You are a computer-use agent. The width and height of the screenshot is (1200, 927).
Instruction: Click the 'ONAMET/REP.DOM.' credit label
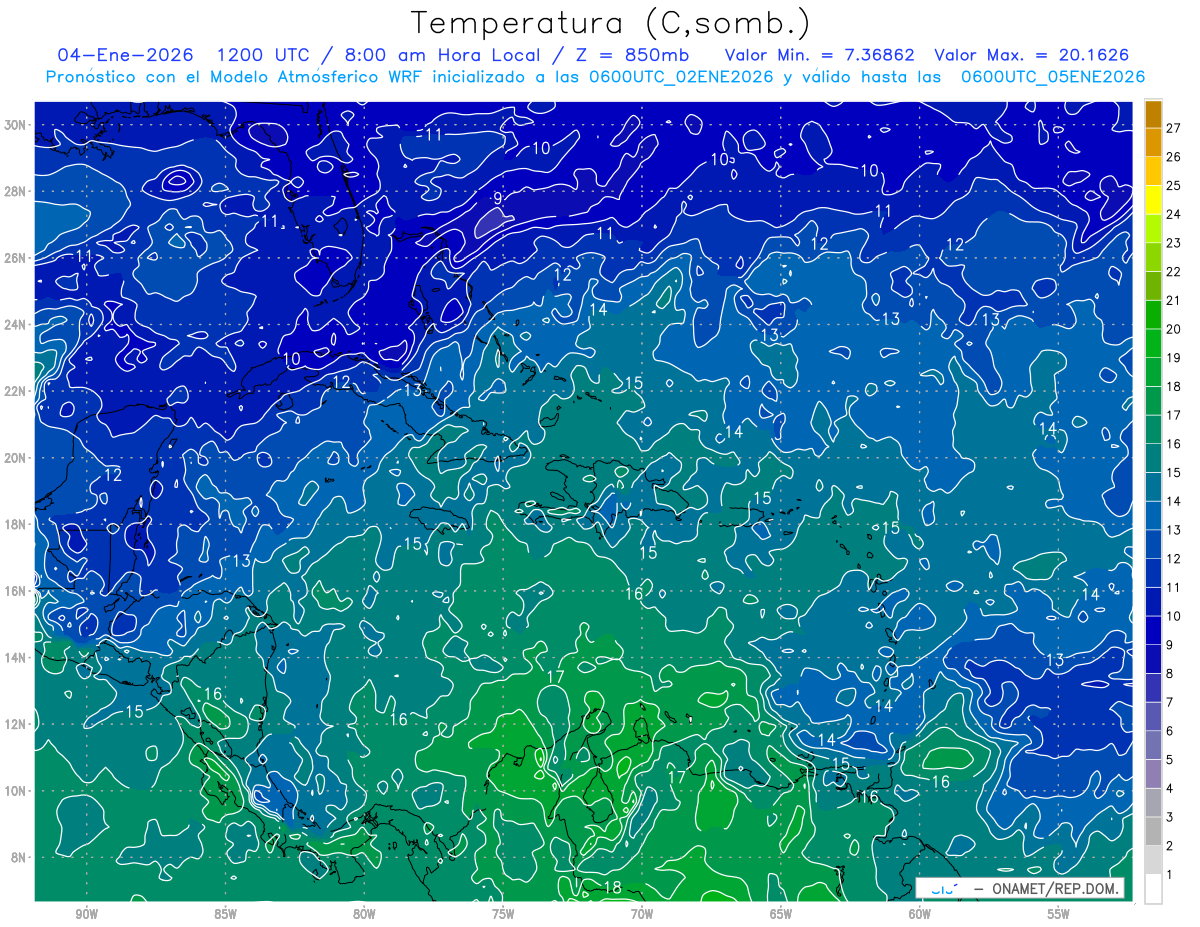pyautogui.click(x=1056, y=888)
